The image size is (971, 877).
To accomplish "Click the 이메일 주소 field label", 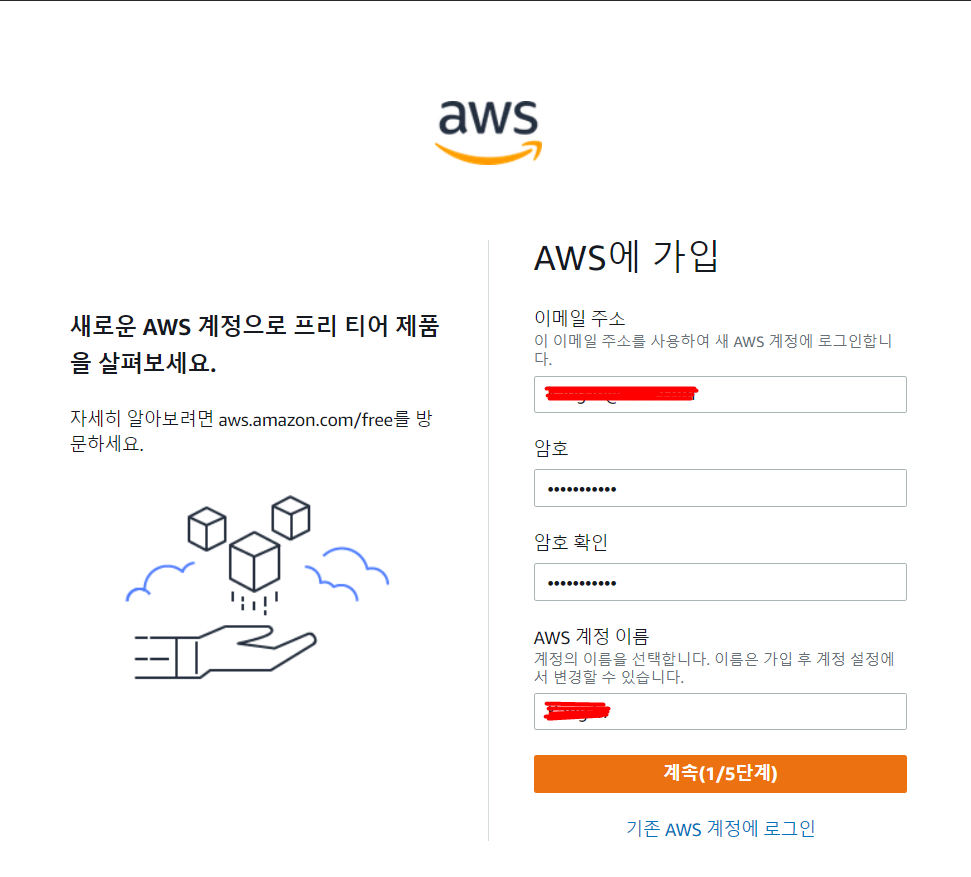I will (x=580, y=318).
